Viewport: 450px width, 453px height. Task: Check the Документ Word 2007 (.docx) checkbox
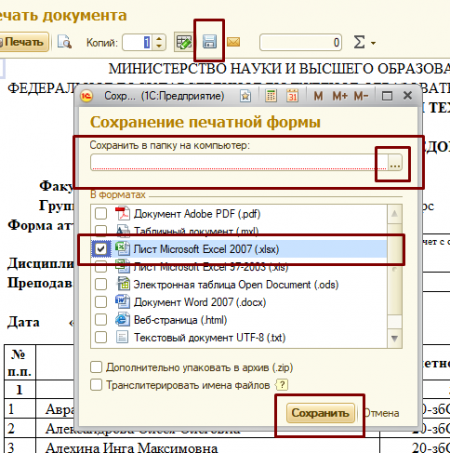(x=101, y=302)
